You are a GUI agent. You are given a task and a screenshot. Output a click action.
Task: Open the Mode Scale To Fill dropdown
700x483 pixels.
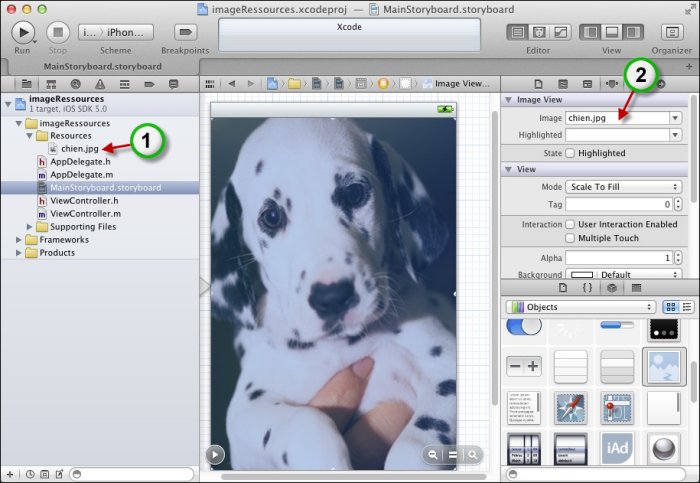click(624, 187)
